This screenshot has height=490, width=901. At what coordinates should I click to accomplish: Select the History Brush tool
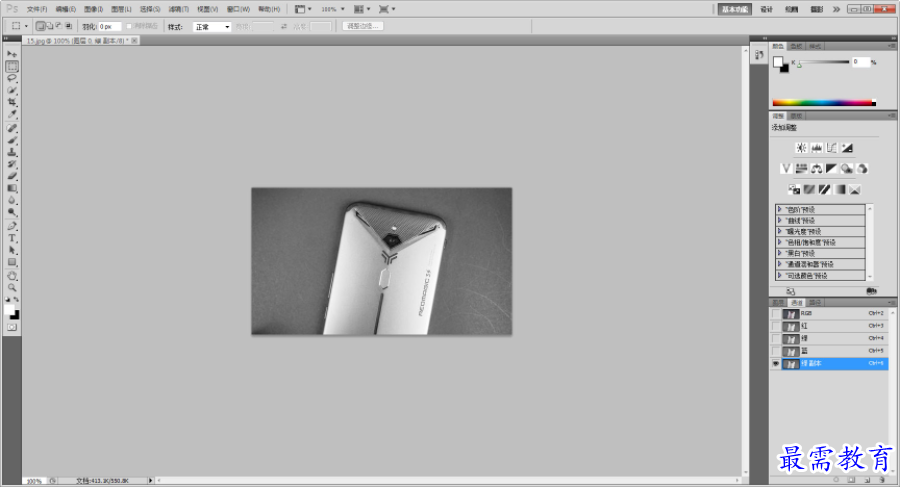pos(11,164)
